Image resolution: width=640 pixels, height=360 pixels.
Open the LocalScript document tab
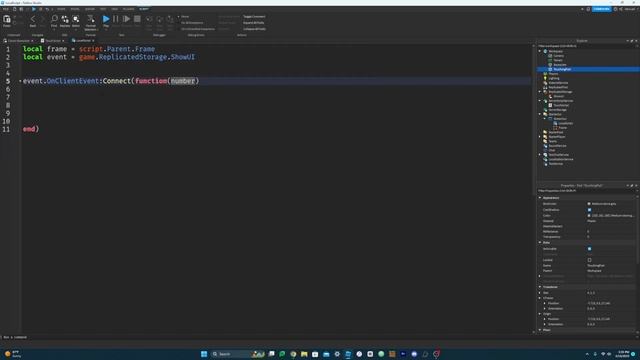(x=83, y=41)
